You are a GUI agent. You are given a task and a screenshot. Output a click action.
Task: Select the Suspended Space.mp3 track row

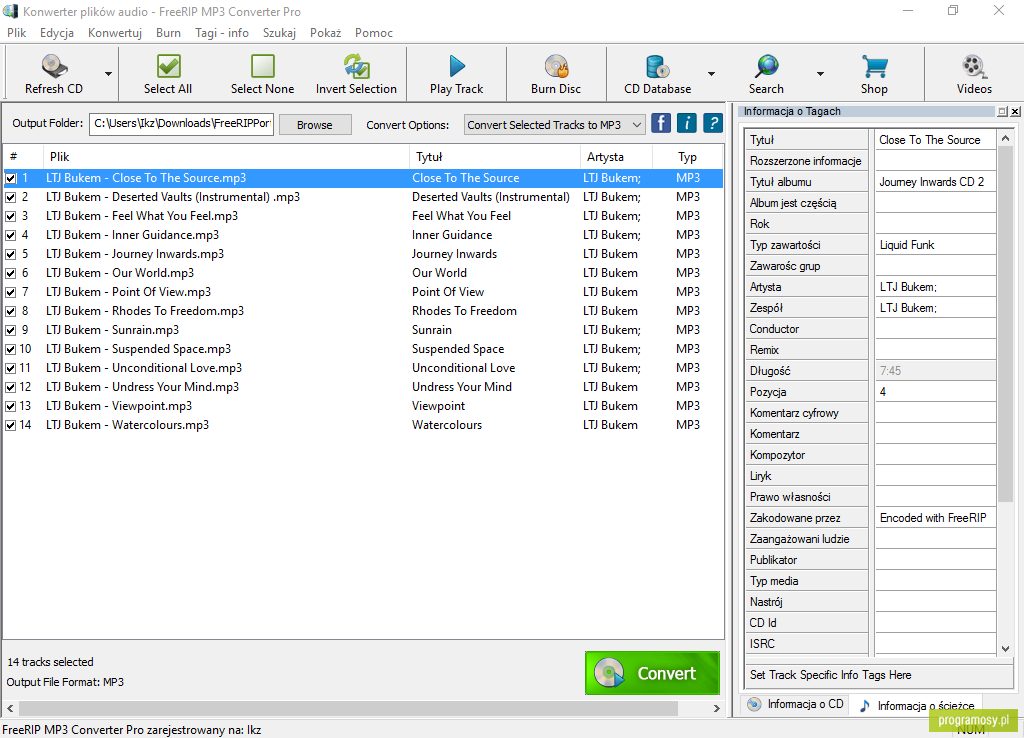click(363, 349)
